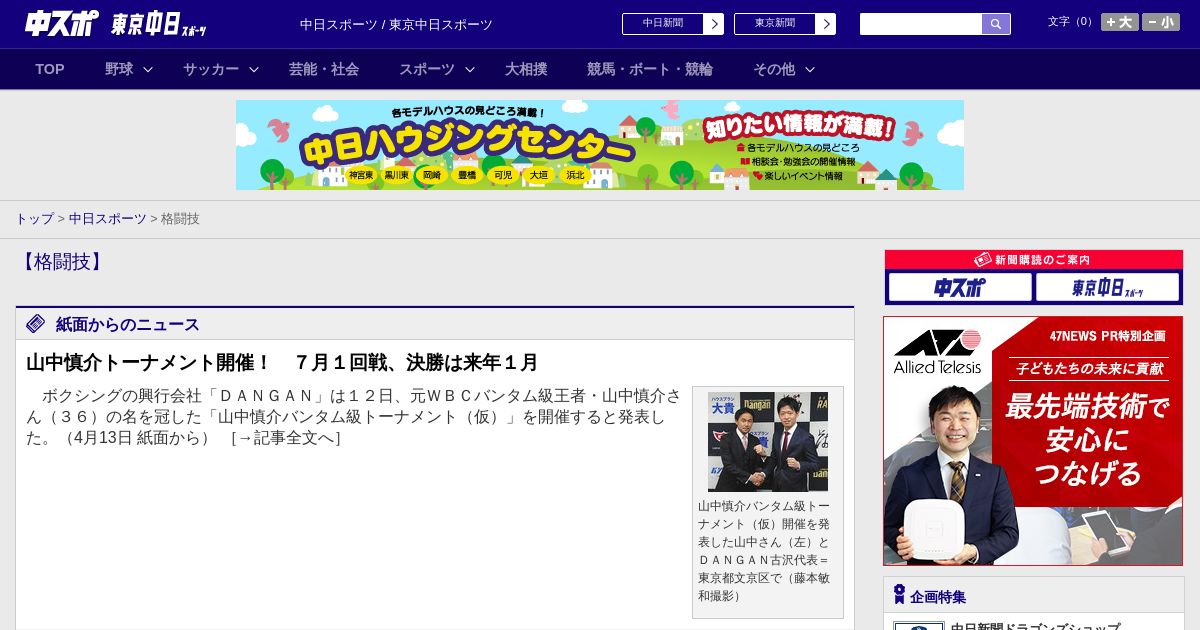Image resolution: width=1200 pixels, height=630 pixels.
Task: Go to the TOP menu item
Action: pos(50,69)
